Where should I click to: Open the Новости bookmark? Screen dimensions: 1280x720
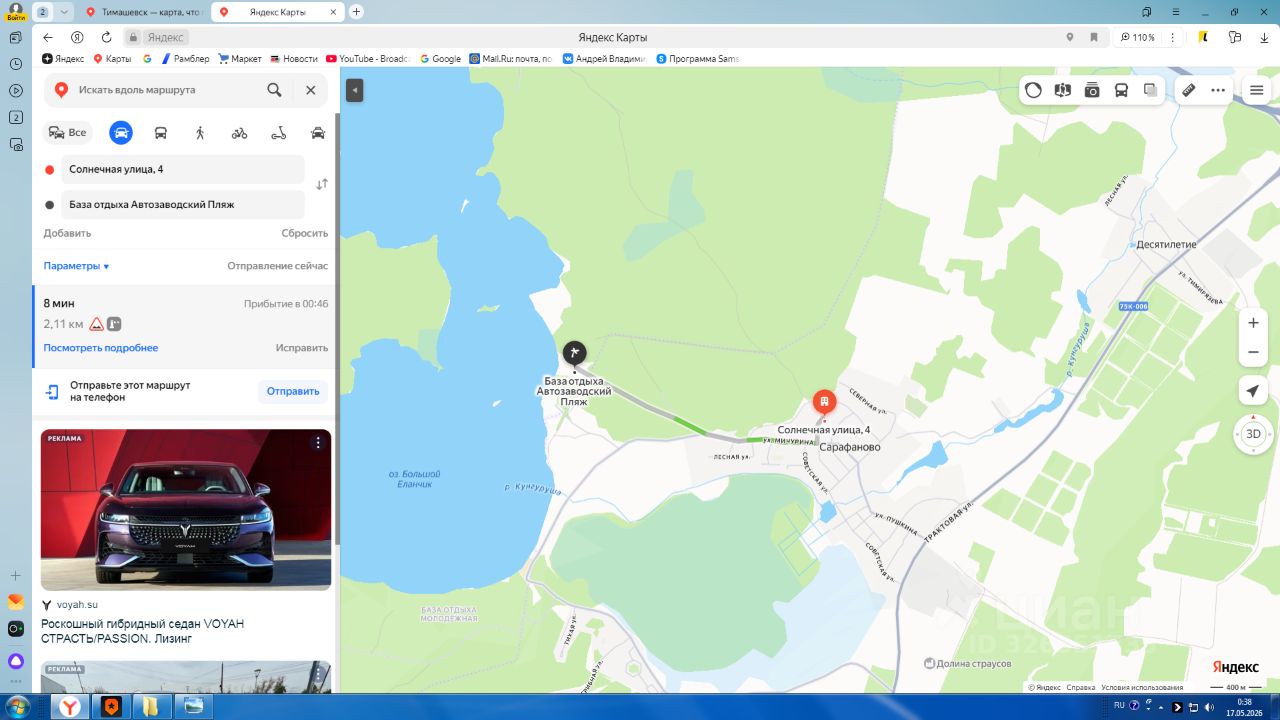click(294, 59)
